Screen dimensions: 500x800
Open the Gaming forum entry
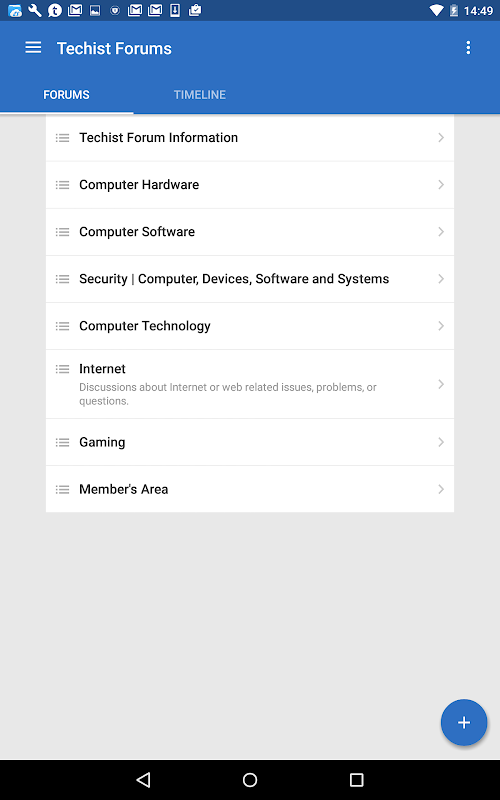pyautogui.click(x=250, y=442)
